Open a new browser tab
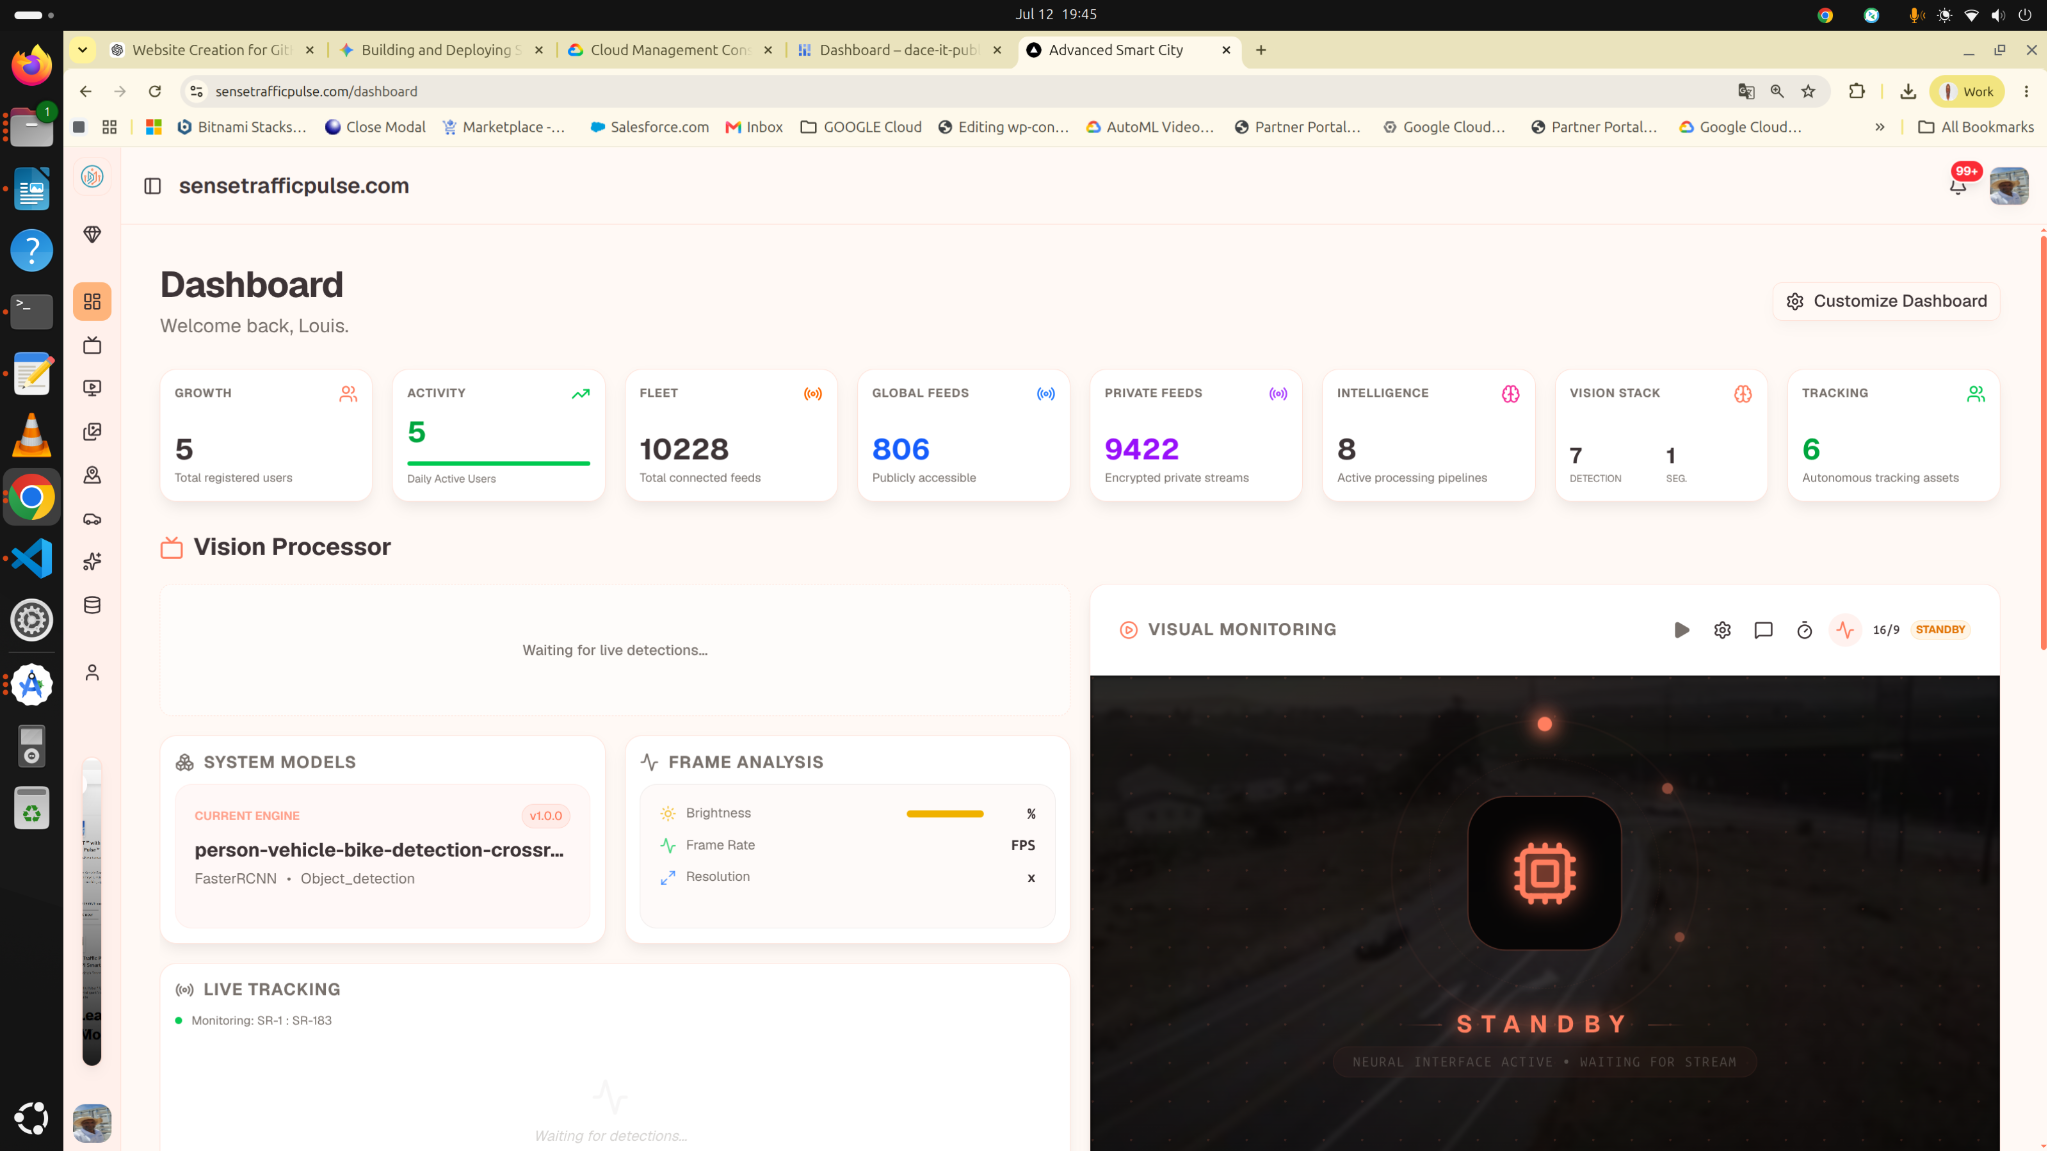Screen dimensions: 2047x1151 point(1260,50)
